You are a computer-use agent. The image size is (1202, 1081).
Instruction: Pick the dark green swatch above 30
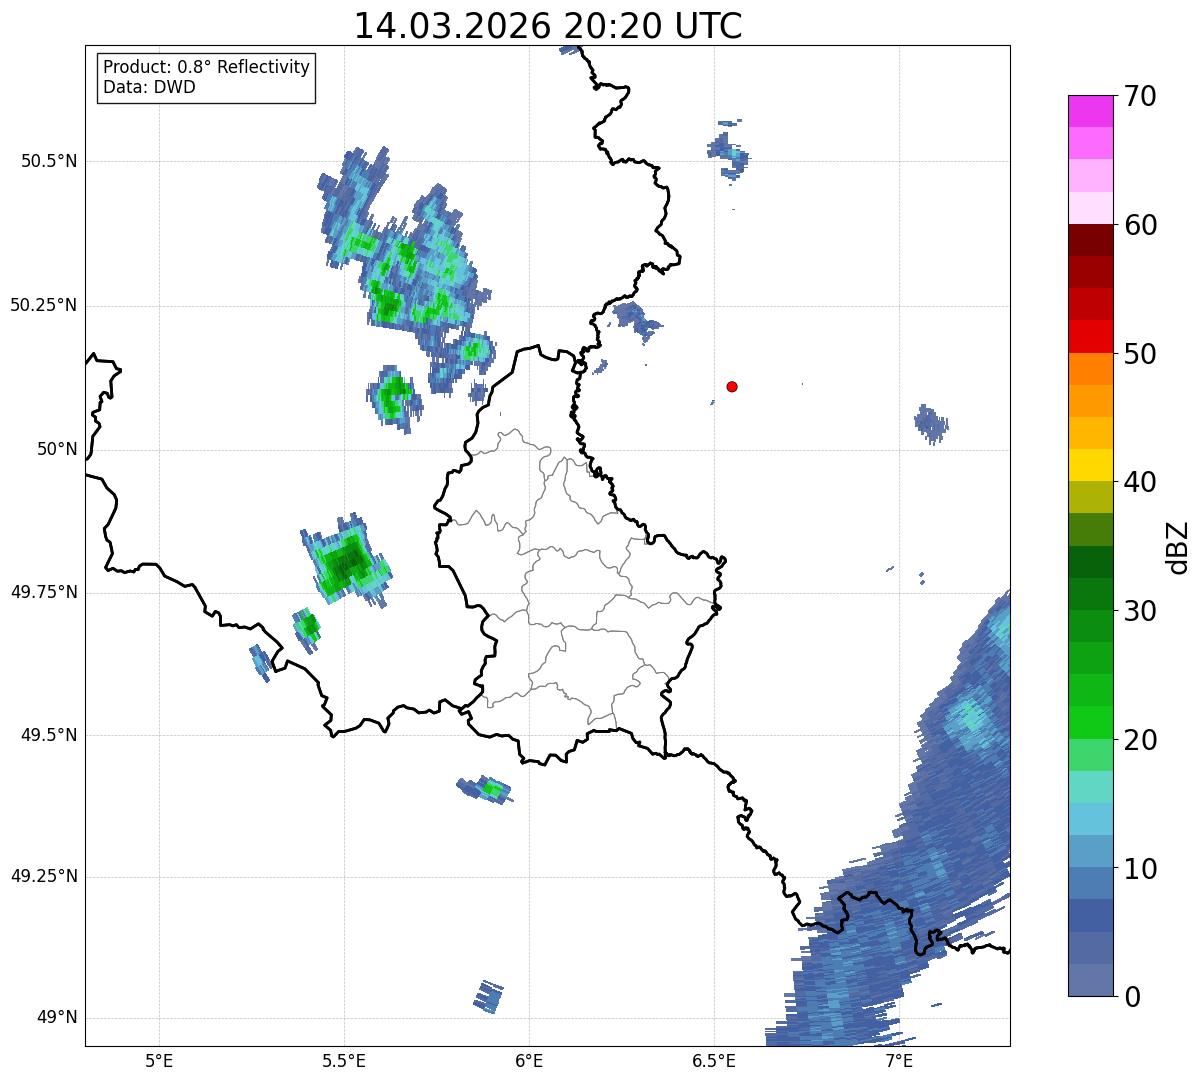[x=1090, y=562]
